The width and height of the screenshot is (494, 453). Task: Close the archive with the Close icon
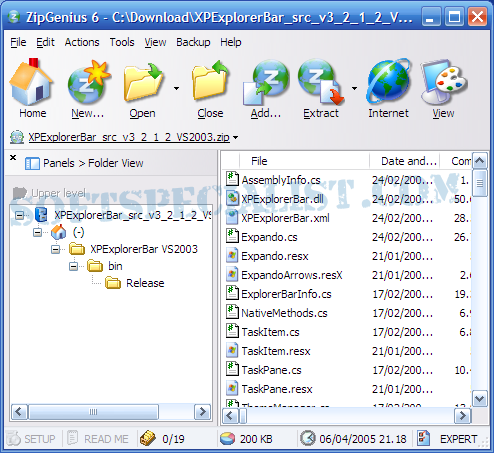point(210,81)
